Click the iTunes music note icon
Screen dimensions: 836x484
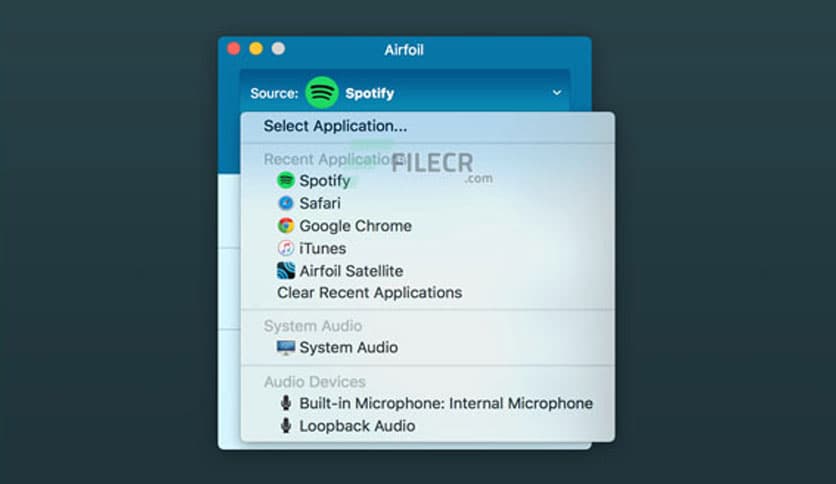pyautogui.click(x=286, y=248)
